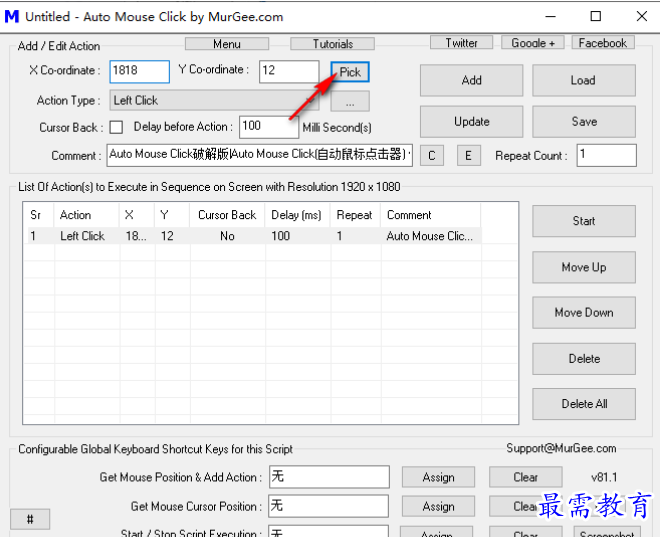Click the Delete All button
The height and width of the screenshot is (537, 660).
click(584, 404)
